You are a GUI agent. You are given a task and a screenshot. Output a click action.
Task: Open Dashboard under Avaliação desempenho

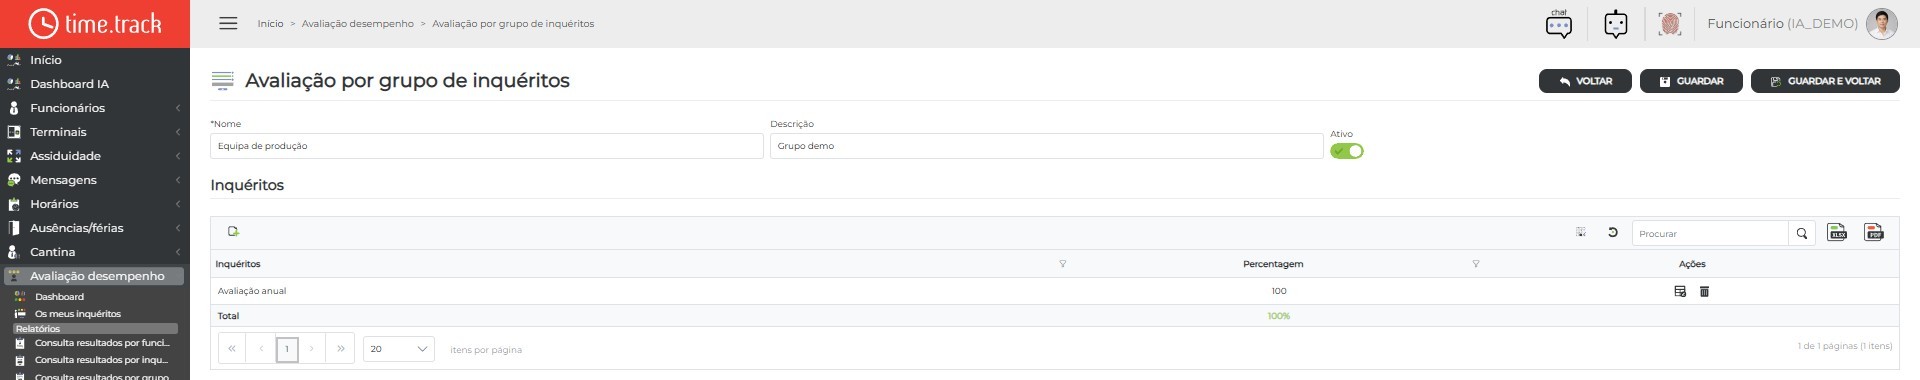click(x=59, y=297)
